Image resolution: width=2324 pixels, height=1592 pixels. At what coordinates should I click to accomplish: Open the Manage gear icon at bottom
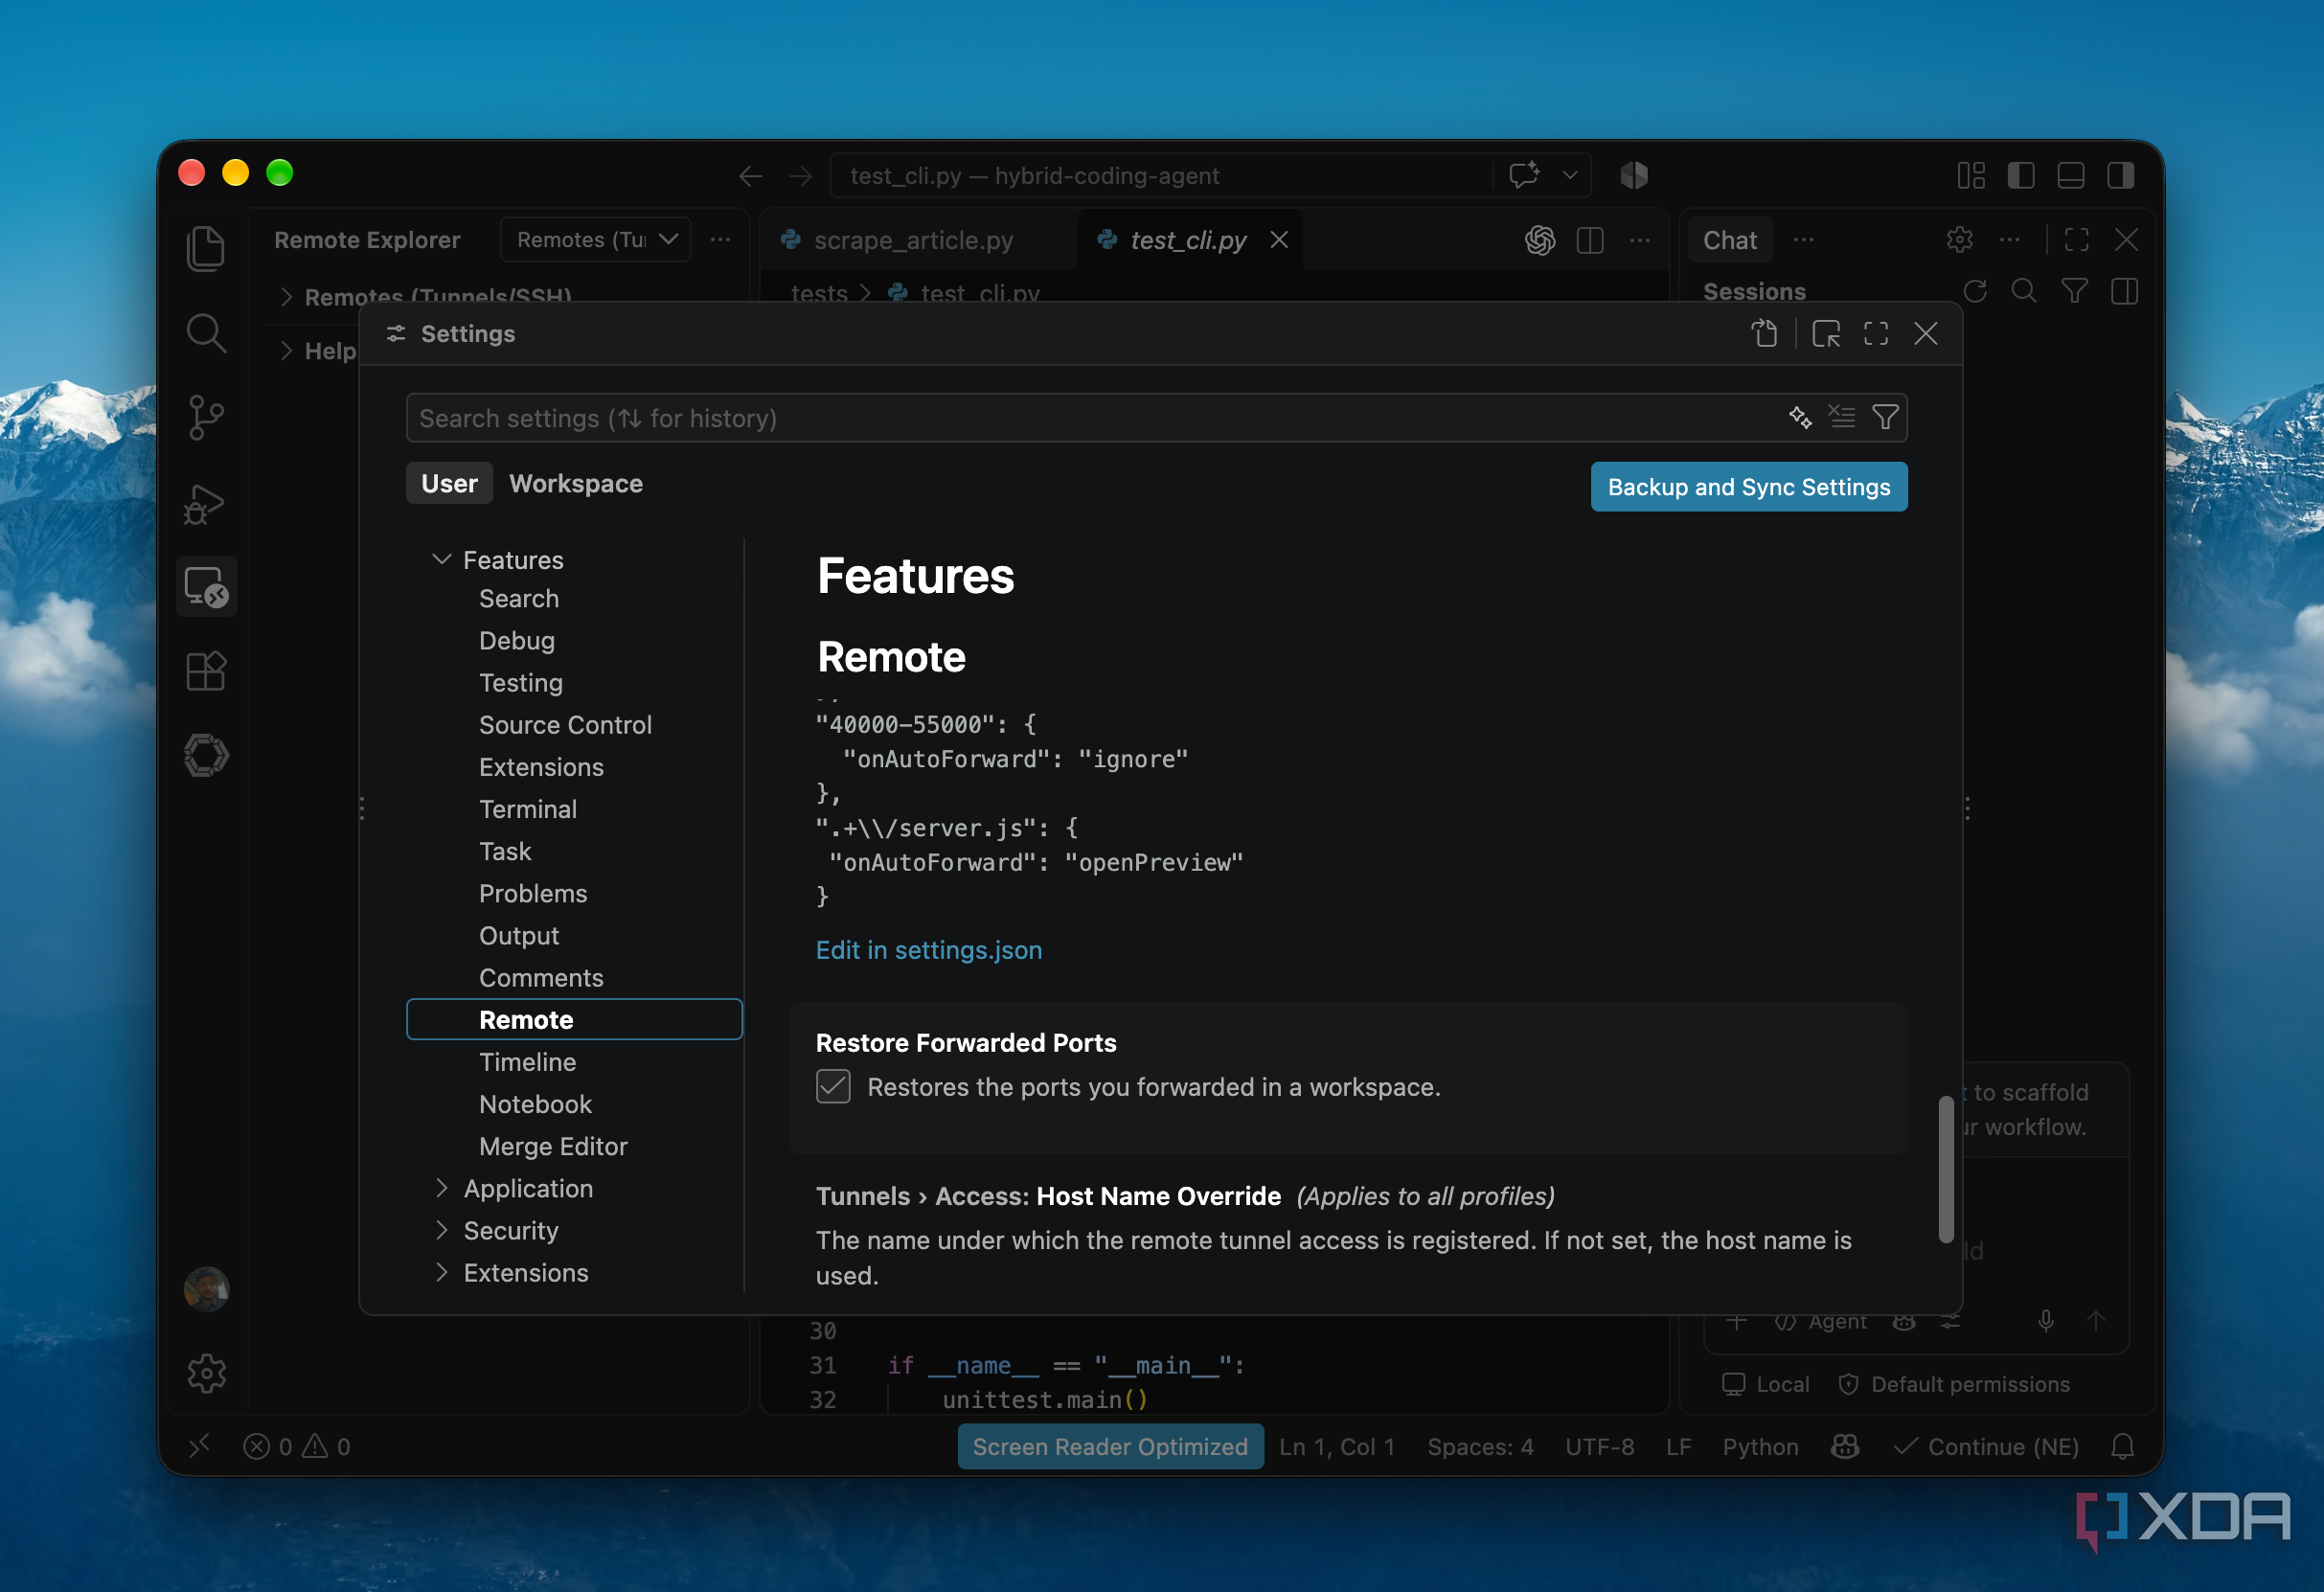click(206, 1374)
